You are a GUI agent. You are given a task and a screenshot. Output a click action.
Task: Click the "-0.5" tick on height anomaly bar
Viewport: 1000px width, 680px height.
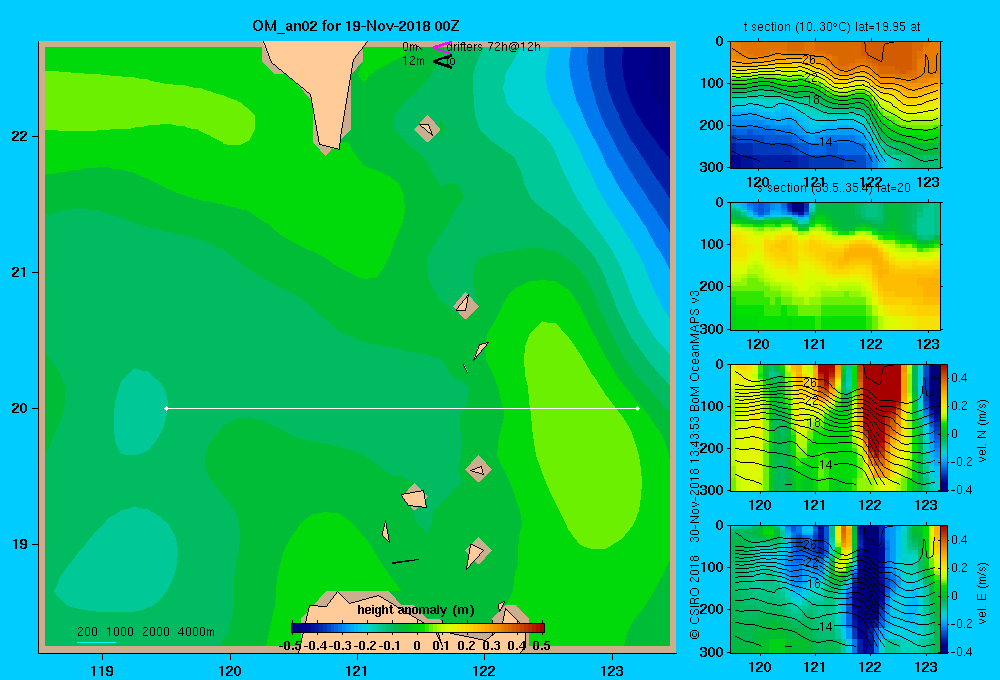tap(291, 646)
